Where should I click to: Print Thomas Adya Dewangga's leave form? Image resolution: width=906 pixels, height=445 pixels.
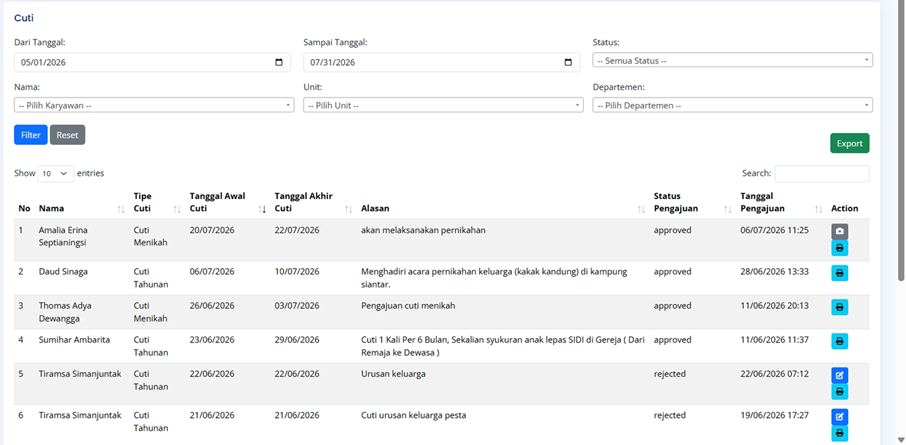point(840,307)
